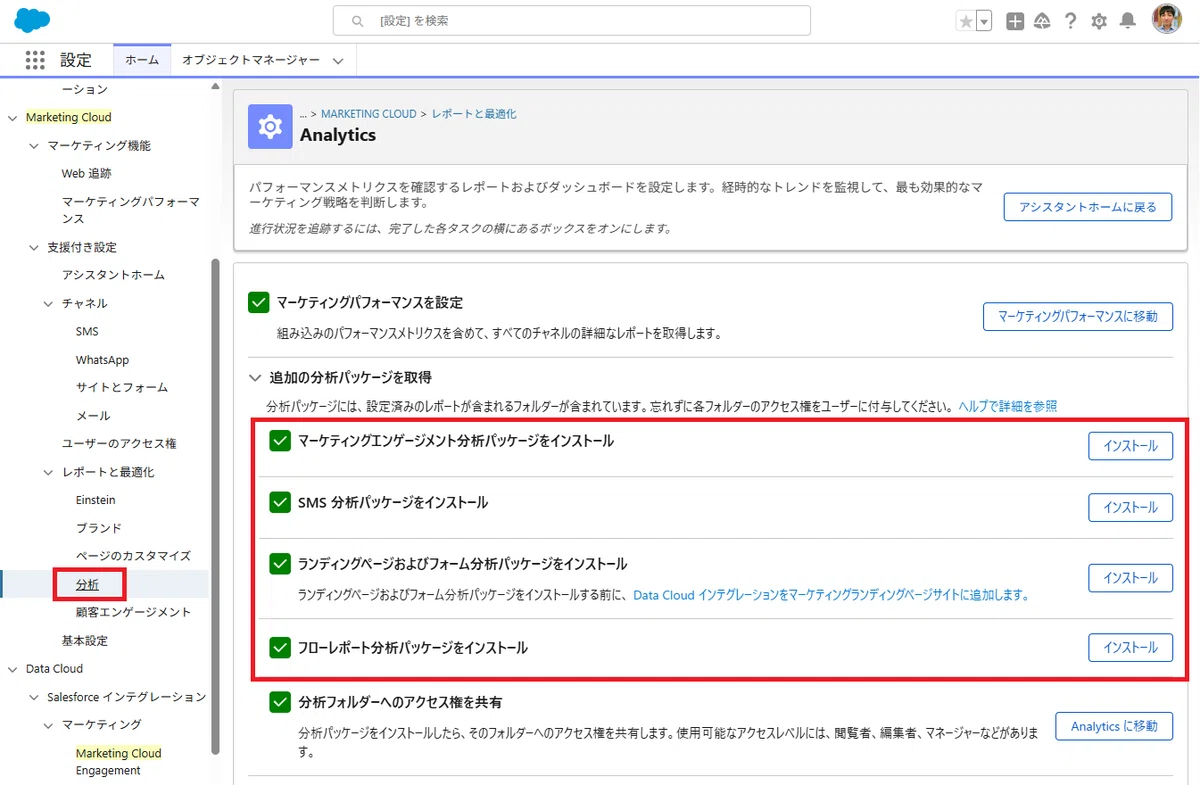Collapse the 支援付き設定 tree node
The height and width of the screenshot is (785, 1200).
click(x=34, y=248)
